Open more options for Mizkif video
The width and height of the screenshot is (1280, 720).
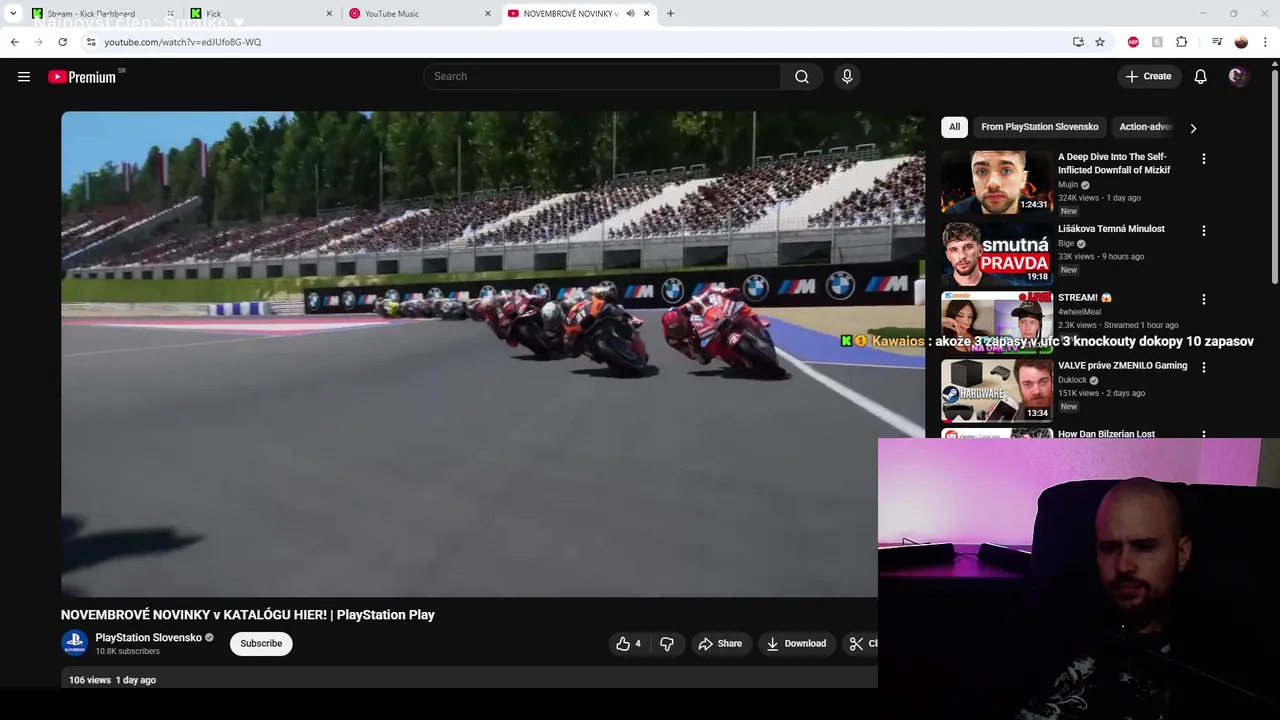pos(1204,159)
